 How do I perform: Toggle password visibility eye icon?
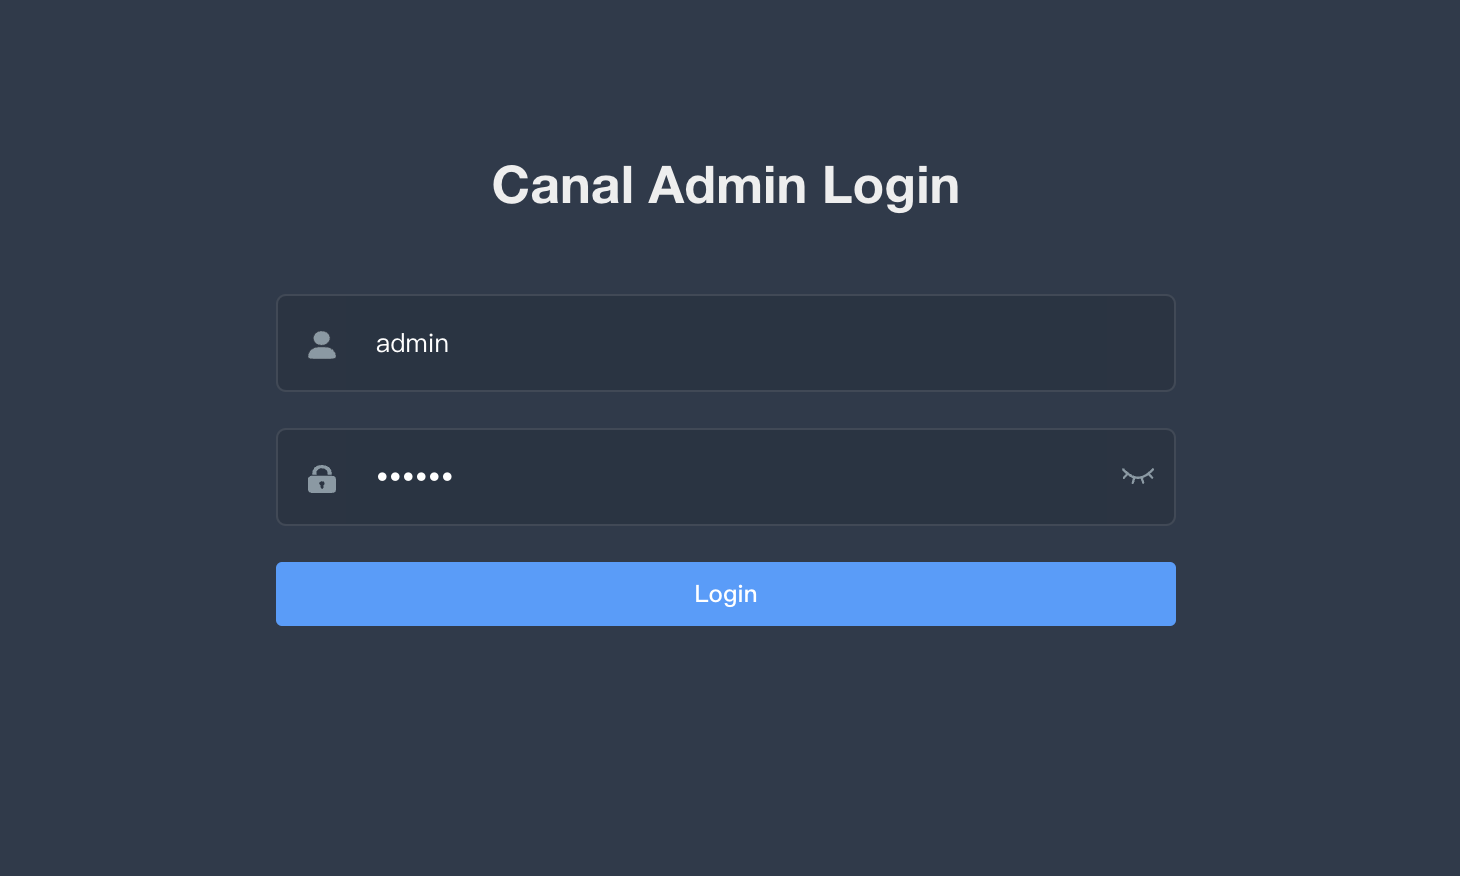(1138, 476)
